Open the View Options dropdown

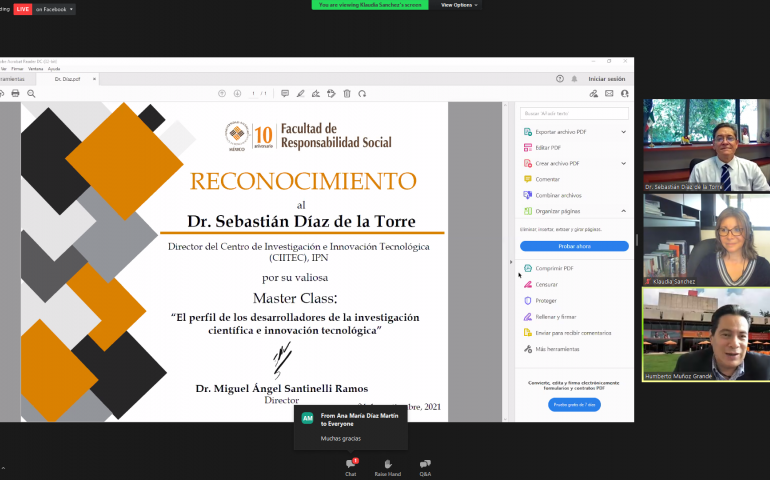click(x=459, y=5)
